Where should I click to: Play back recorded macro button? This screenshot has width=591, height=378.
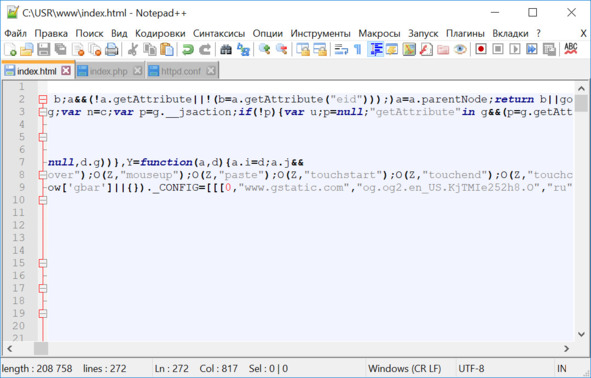click(x=514, y=49)
